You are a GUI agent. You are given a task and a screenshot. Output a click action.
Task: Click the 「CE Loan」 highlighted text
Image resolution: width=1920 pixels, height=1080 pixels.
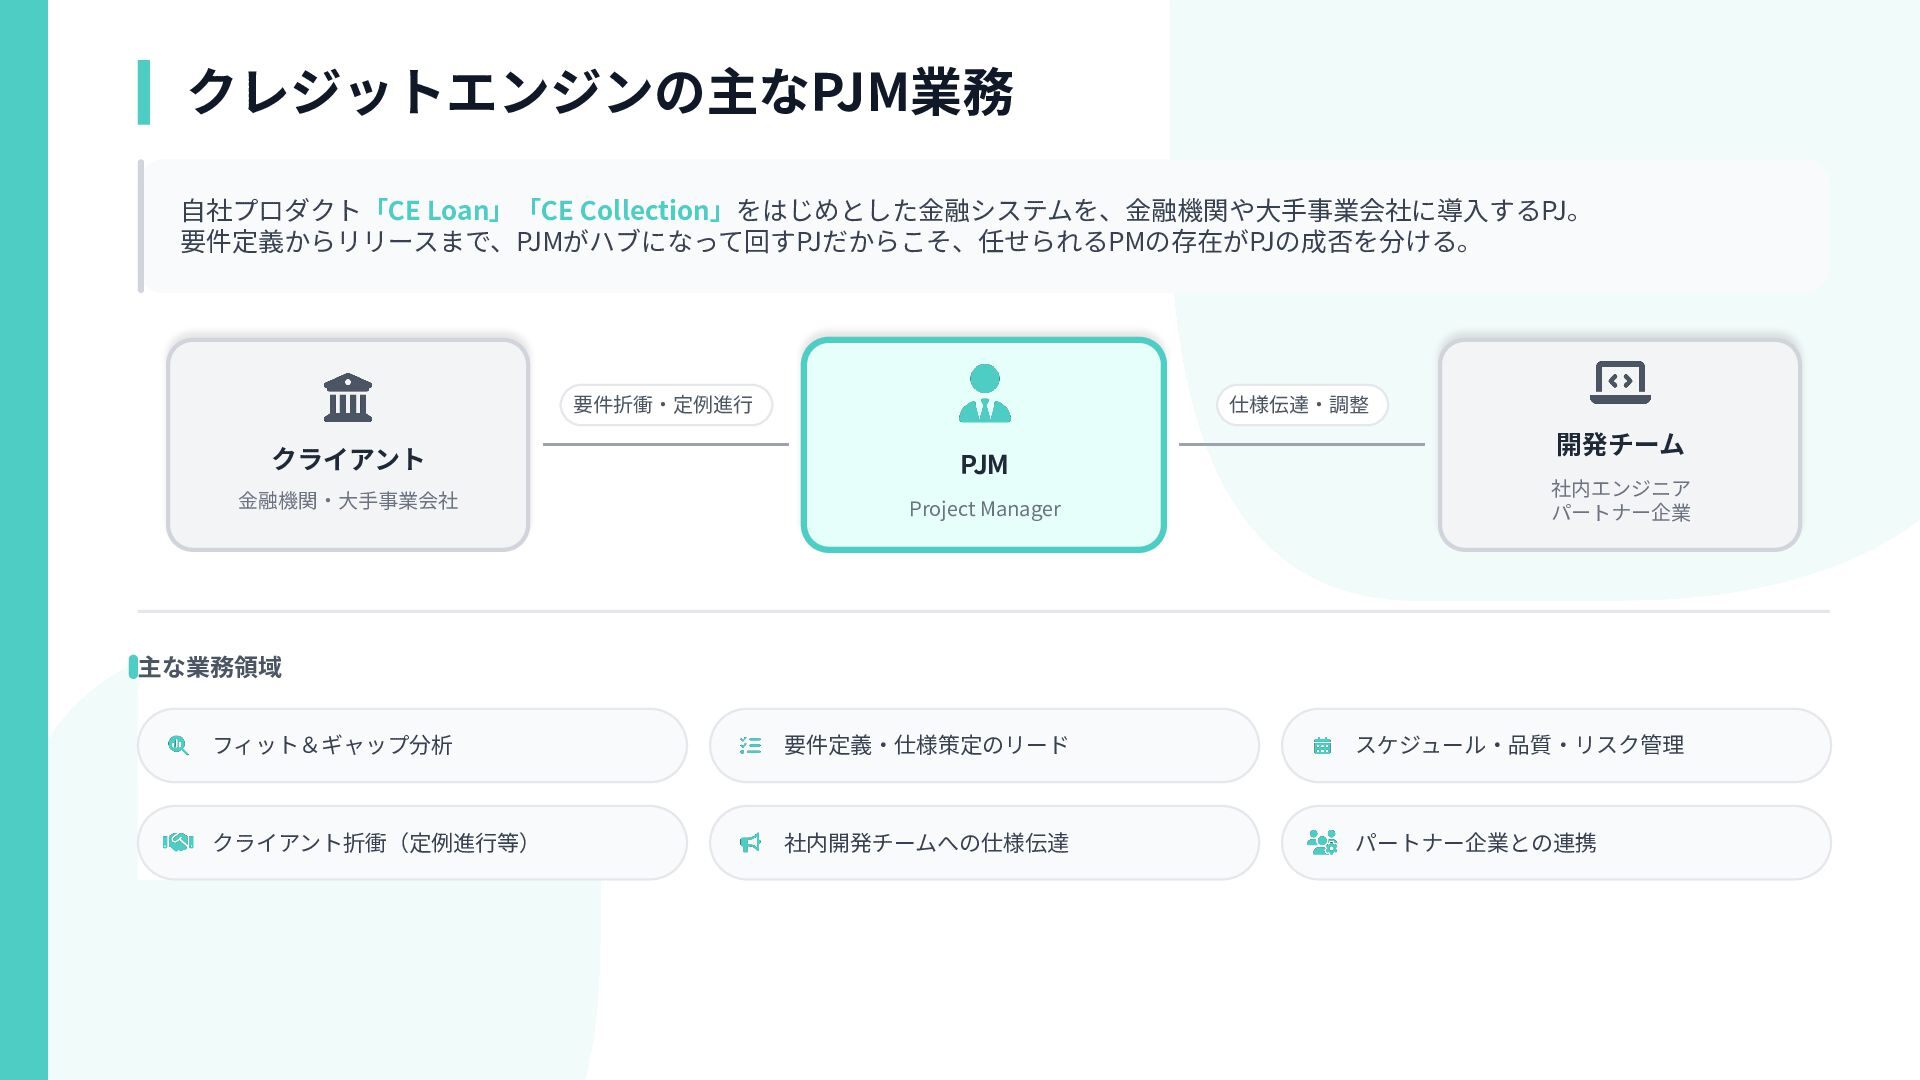[x=437, y=210]
